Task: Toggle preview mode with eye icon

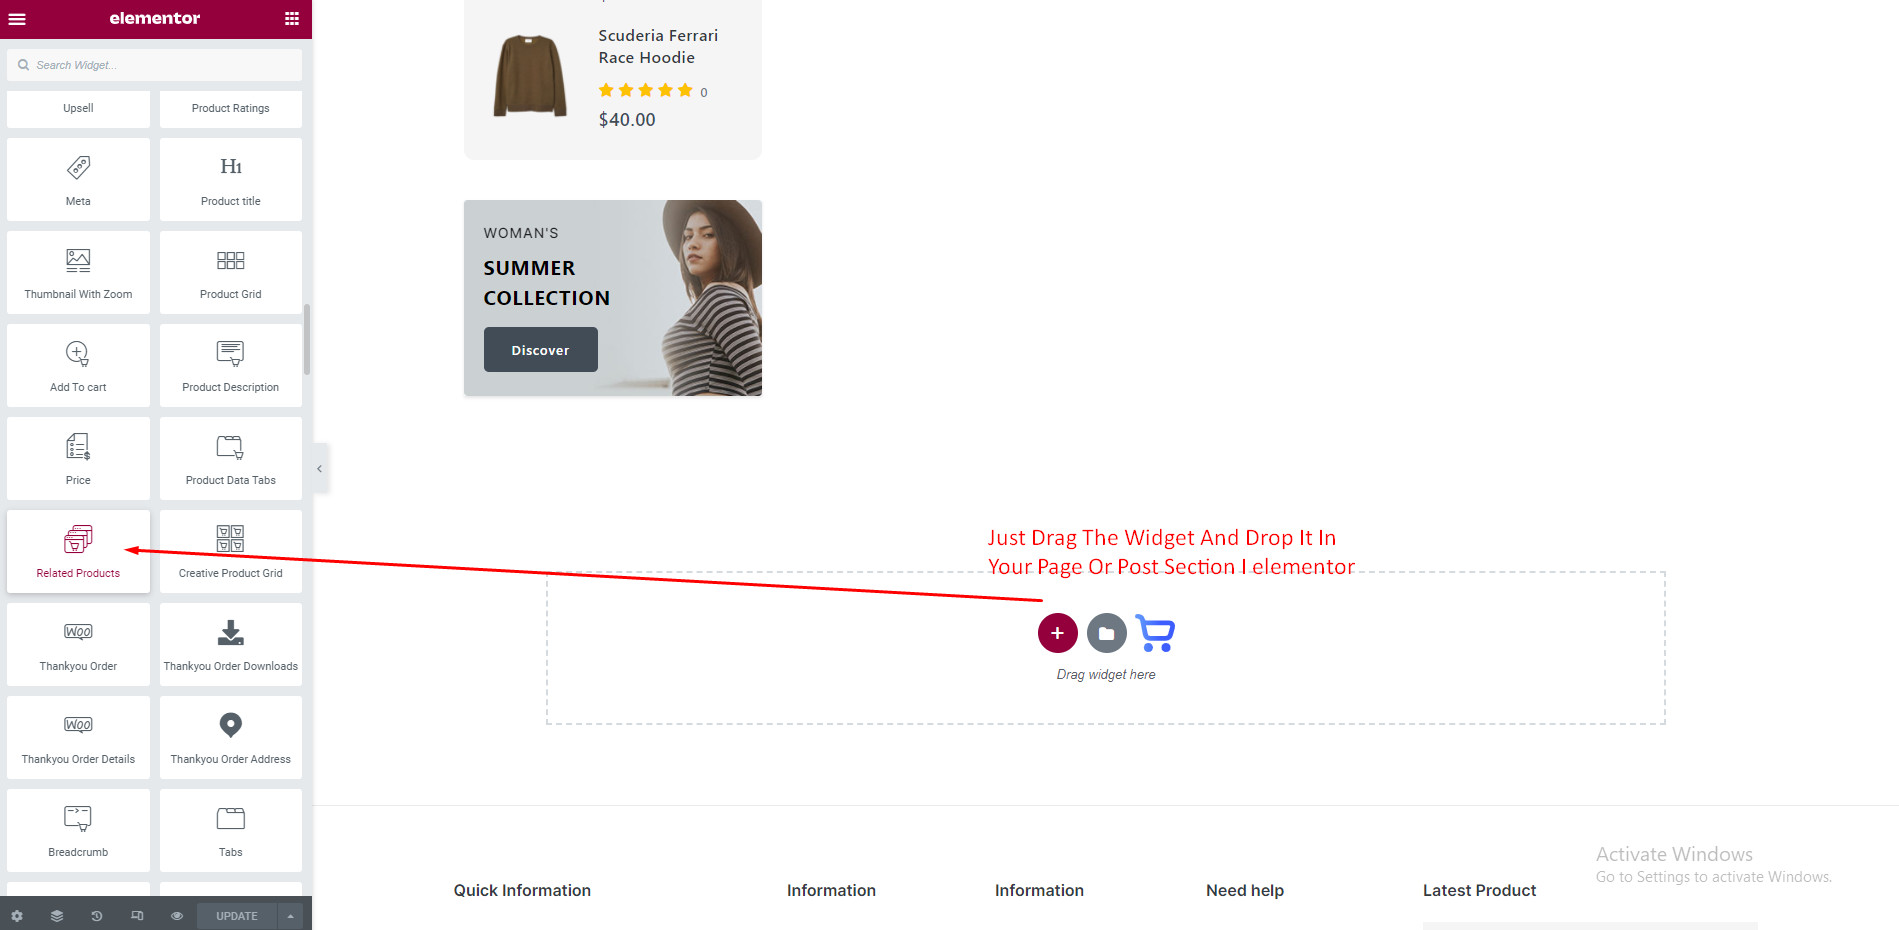Action: pos(177,916)
